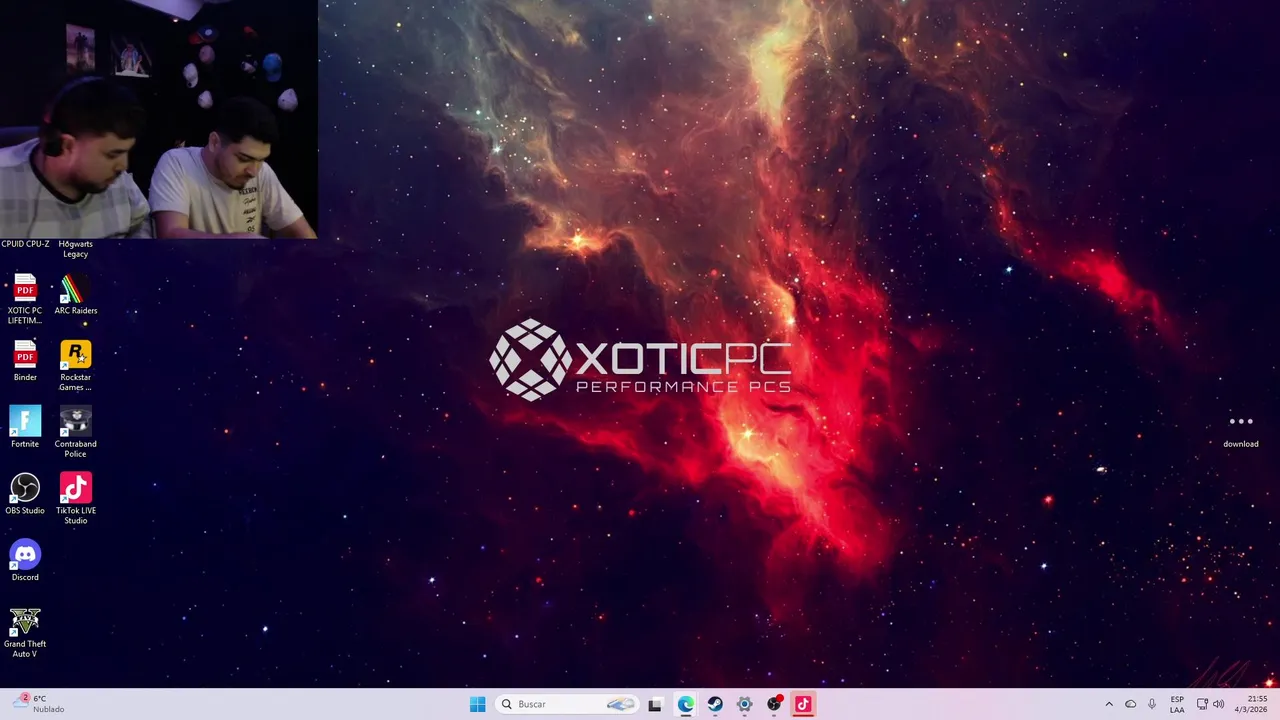Open the volume speaker tray icon
Screen dimensions: 1280x720
1218,704
